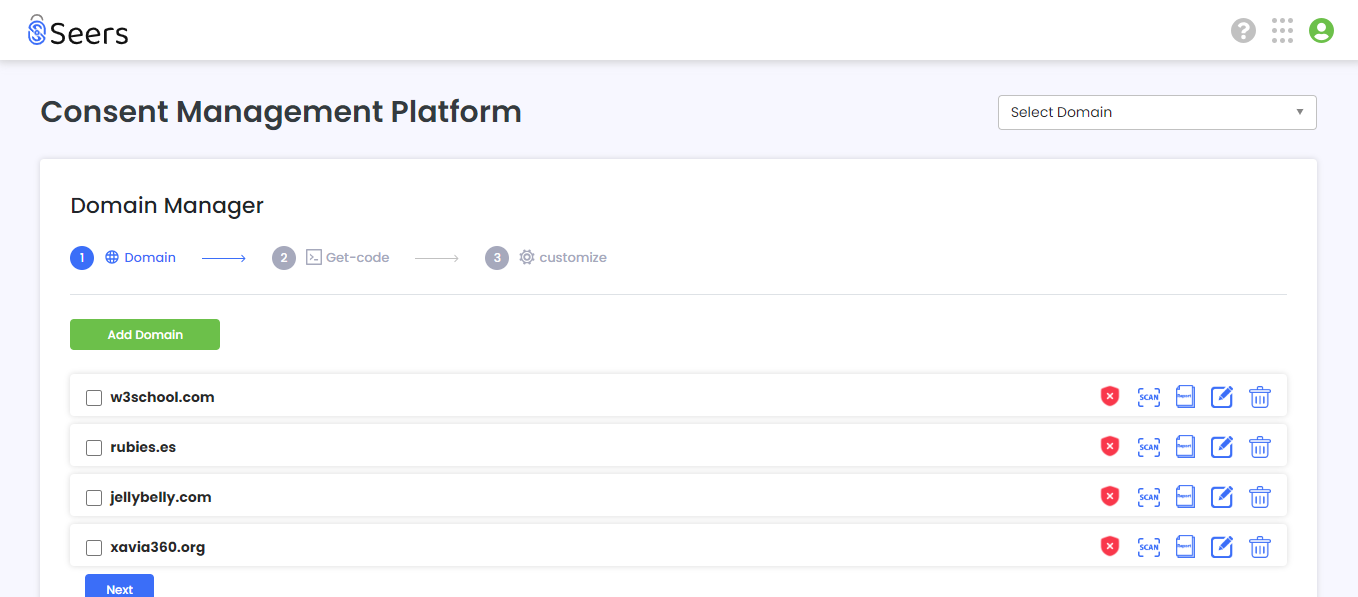The height and width of the screenshot is (597, 1358).
Task: Edit the jellybelly.com domain entry
Action: (1222, 497)
